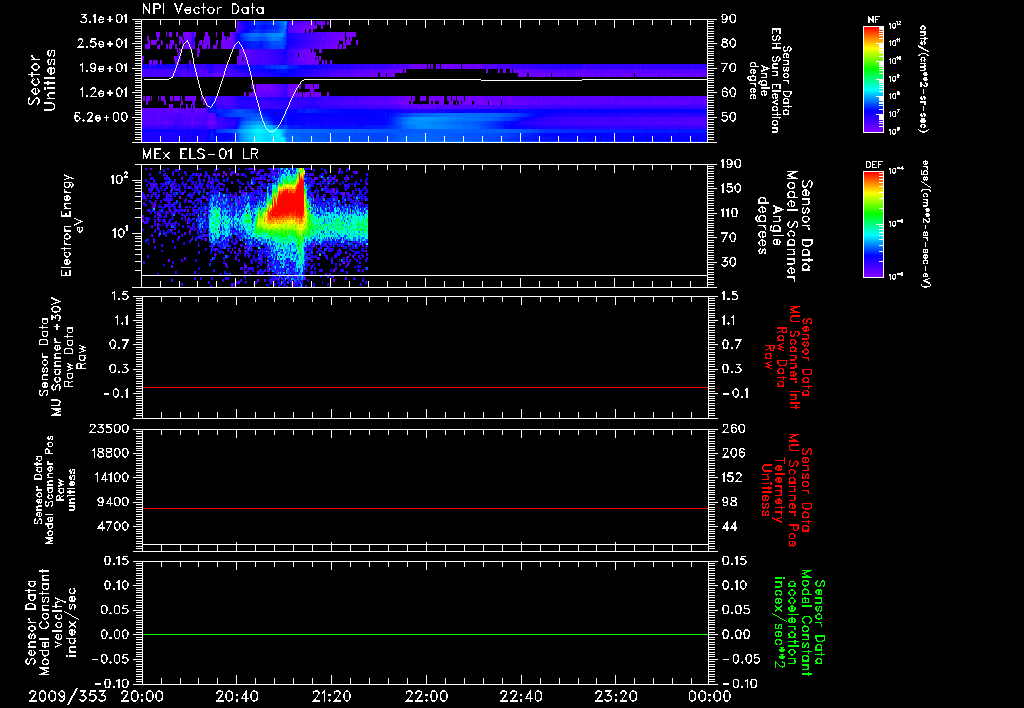
Task: Click the "1.2e+01" sector tick label
Action: [x=102, y=93]
